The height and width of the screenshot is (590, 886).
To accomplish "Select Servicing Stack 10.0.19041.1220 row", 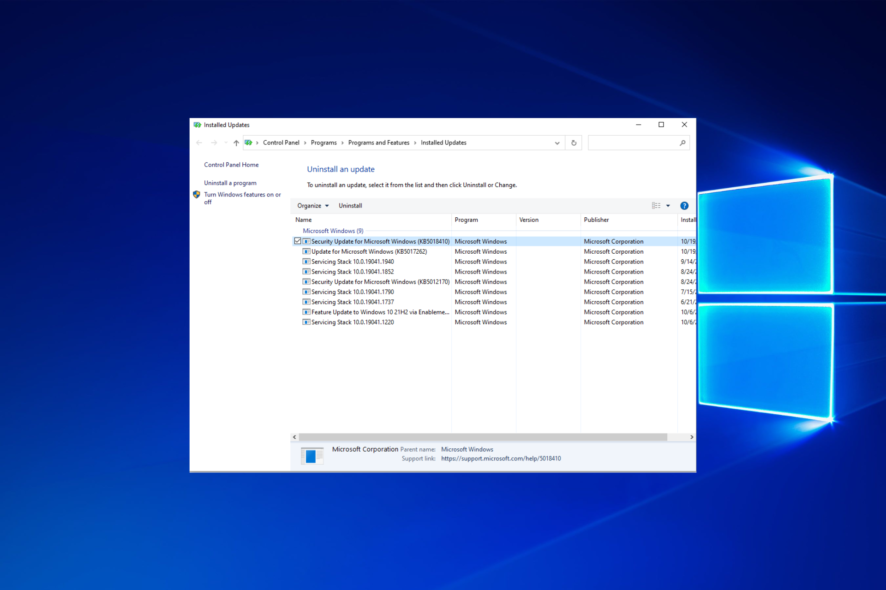I will [494, 322].
